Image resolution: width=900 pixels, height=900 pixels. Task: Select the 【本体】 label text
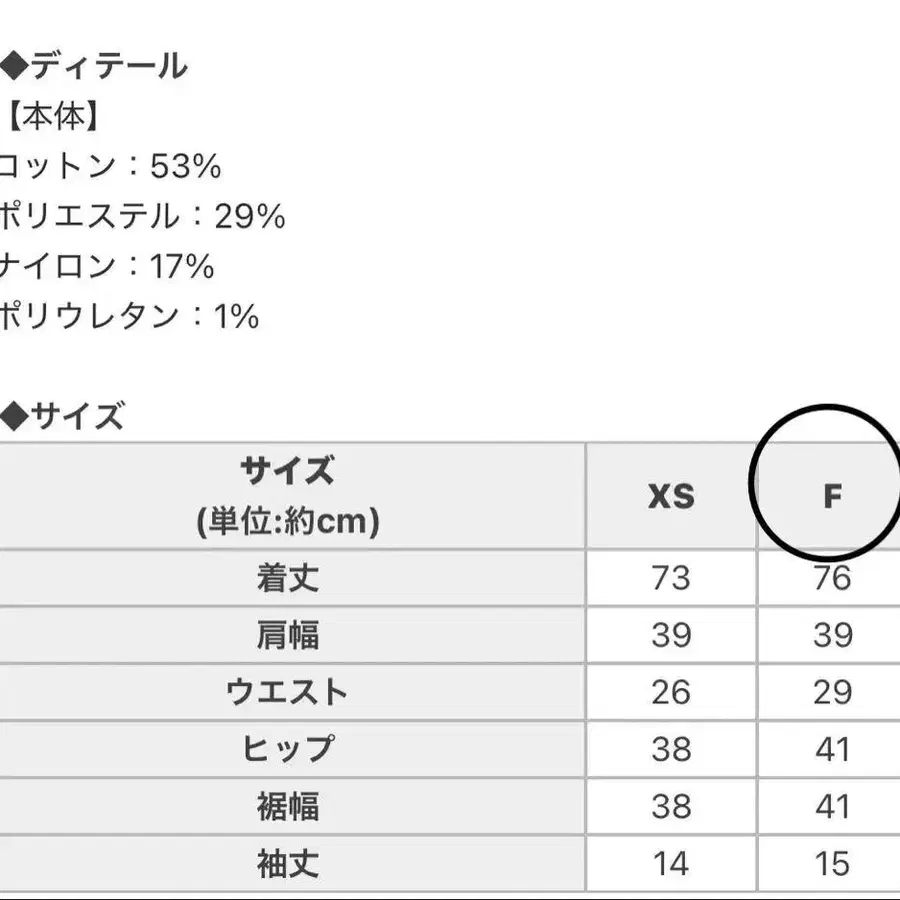click(54, 118)
